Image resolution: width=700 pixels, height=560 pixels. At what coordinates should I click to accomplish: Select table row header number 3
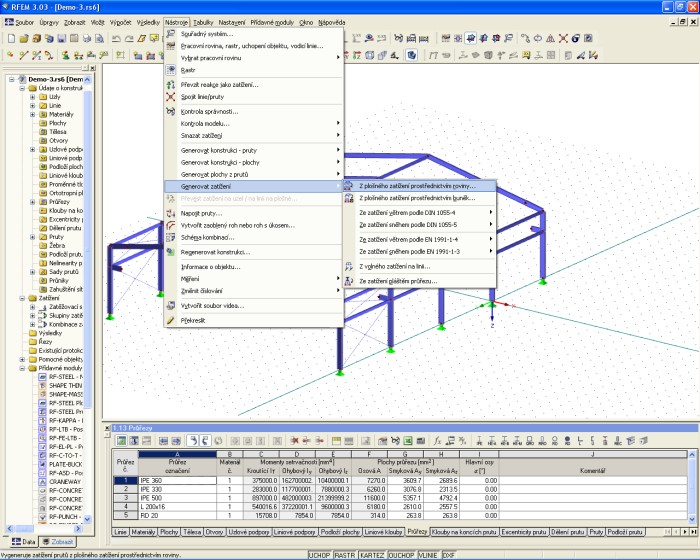[x=125, y=498]
